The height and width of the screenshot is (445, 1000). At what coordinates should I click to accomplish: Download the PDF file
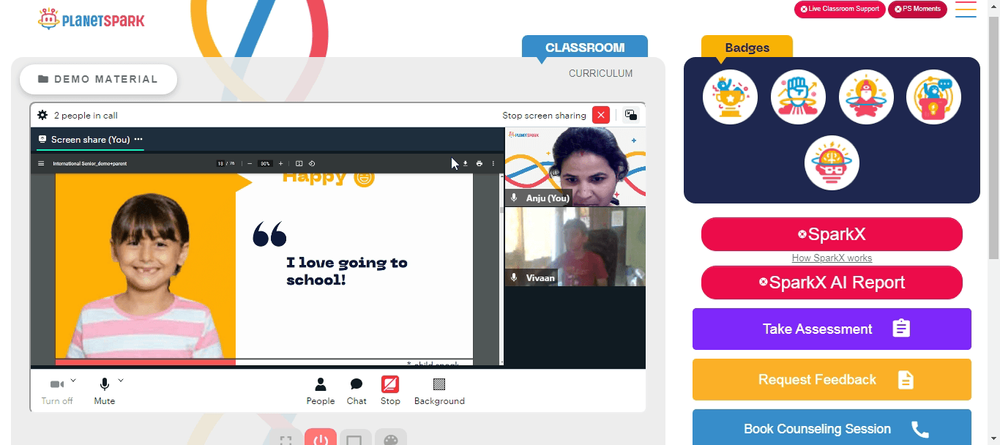click(x=466, y=163)
